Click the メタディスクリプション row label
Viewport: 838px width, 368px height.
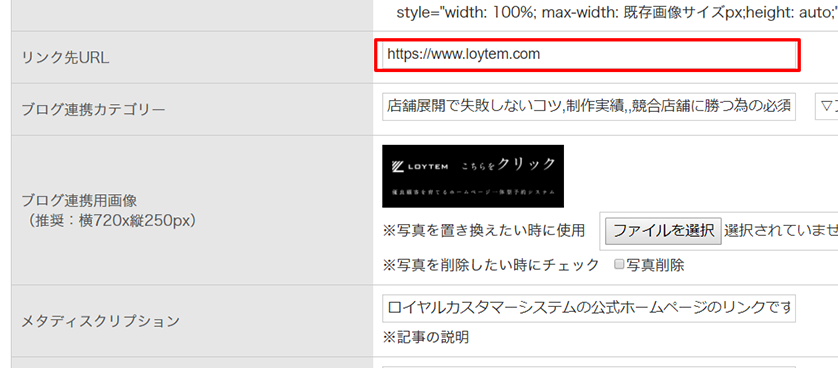pyautogui.click(x=100, y=322)
